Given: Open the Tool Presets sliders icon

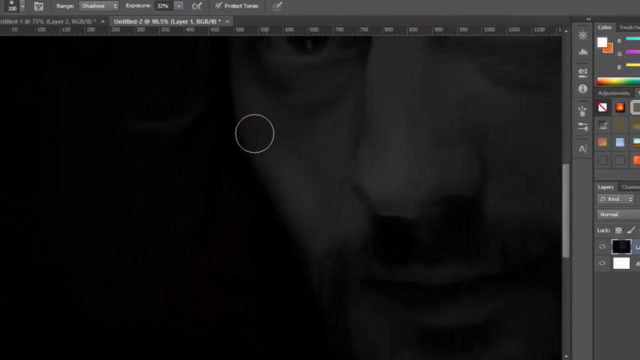Looking at the screenshot, I should click(x=582, y=127).
